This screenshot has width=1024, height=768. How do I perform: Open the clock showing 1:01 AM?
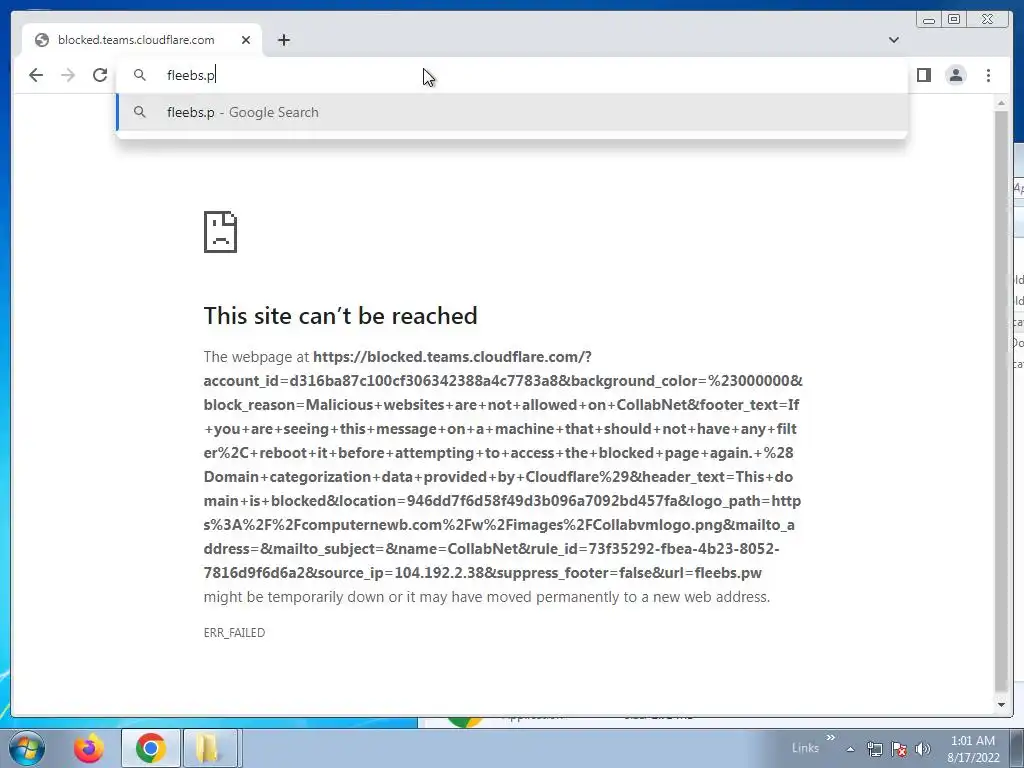pyautogui.click(x=973, y=749)
